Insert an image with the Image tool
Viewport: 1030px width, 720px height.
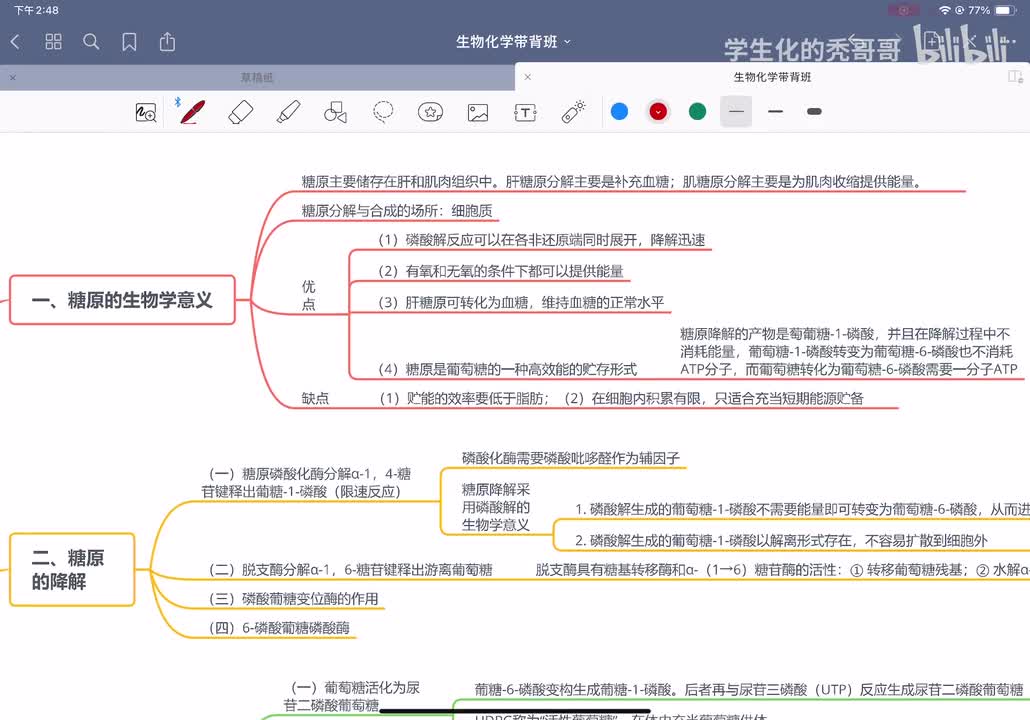(478, 112)
